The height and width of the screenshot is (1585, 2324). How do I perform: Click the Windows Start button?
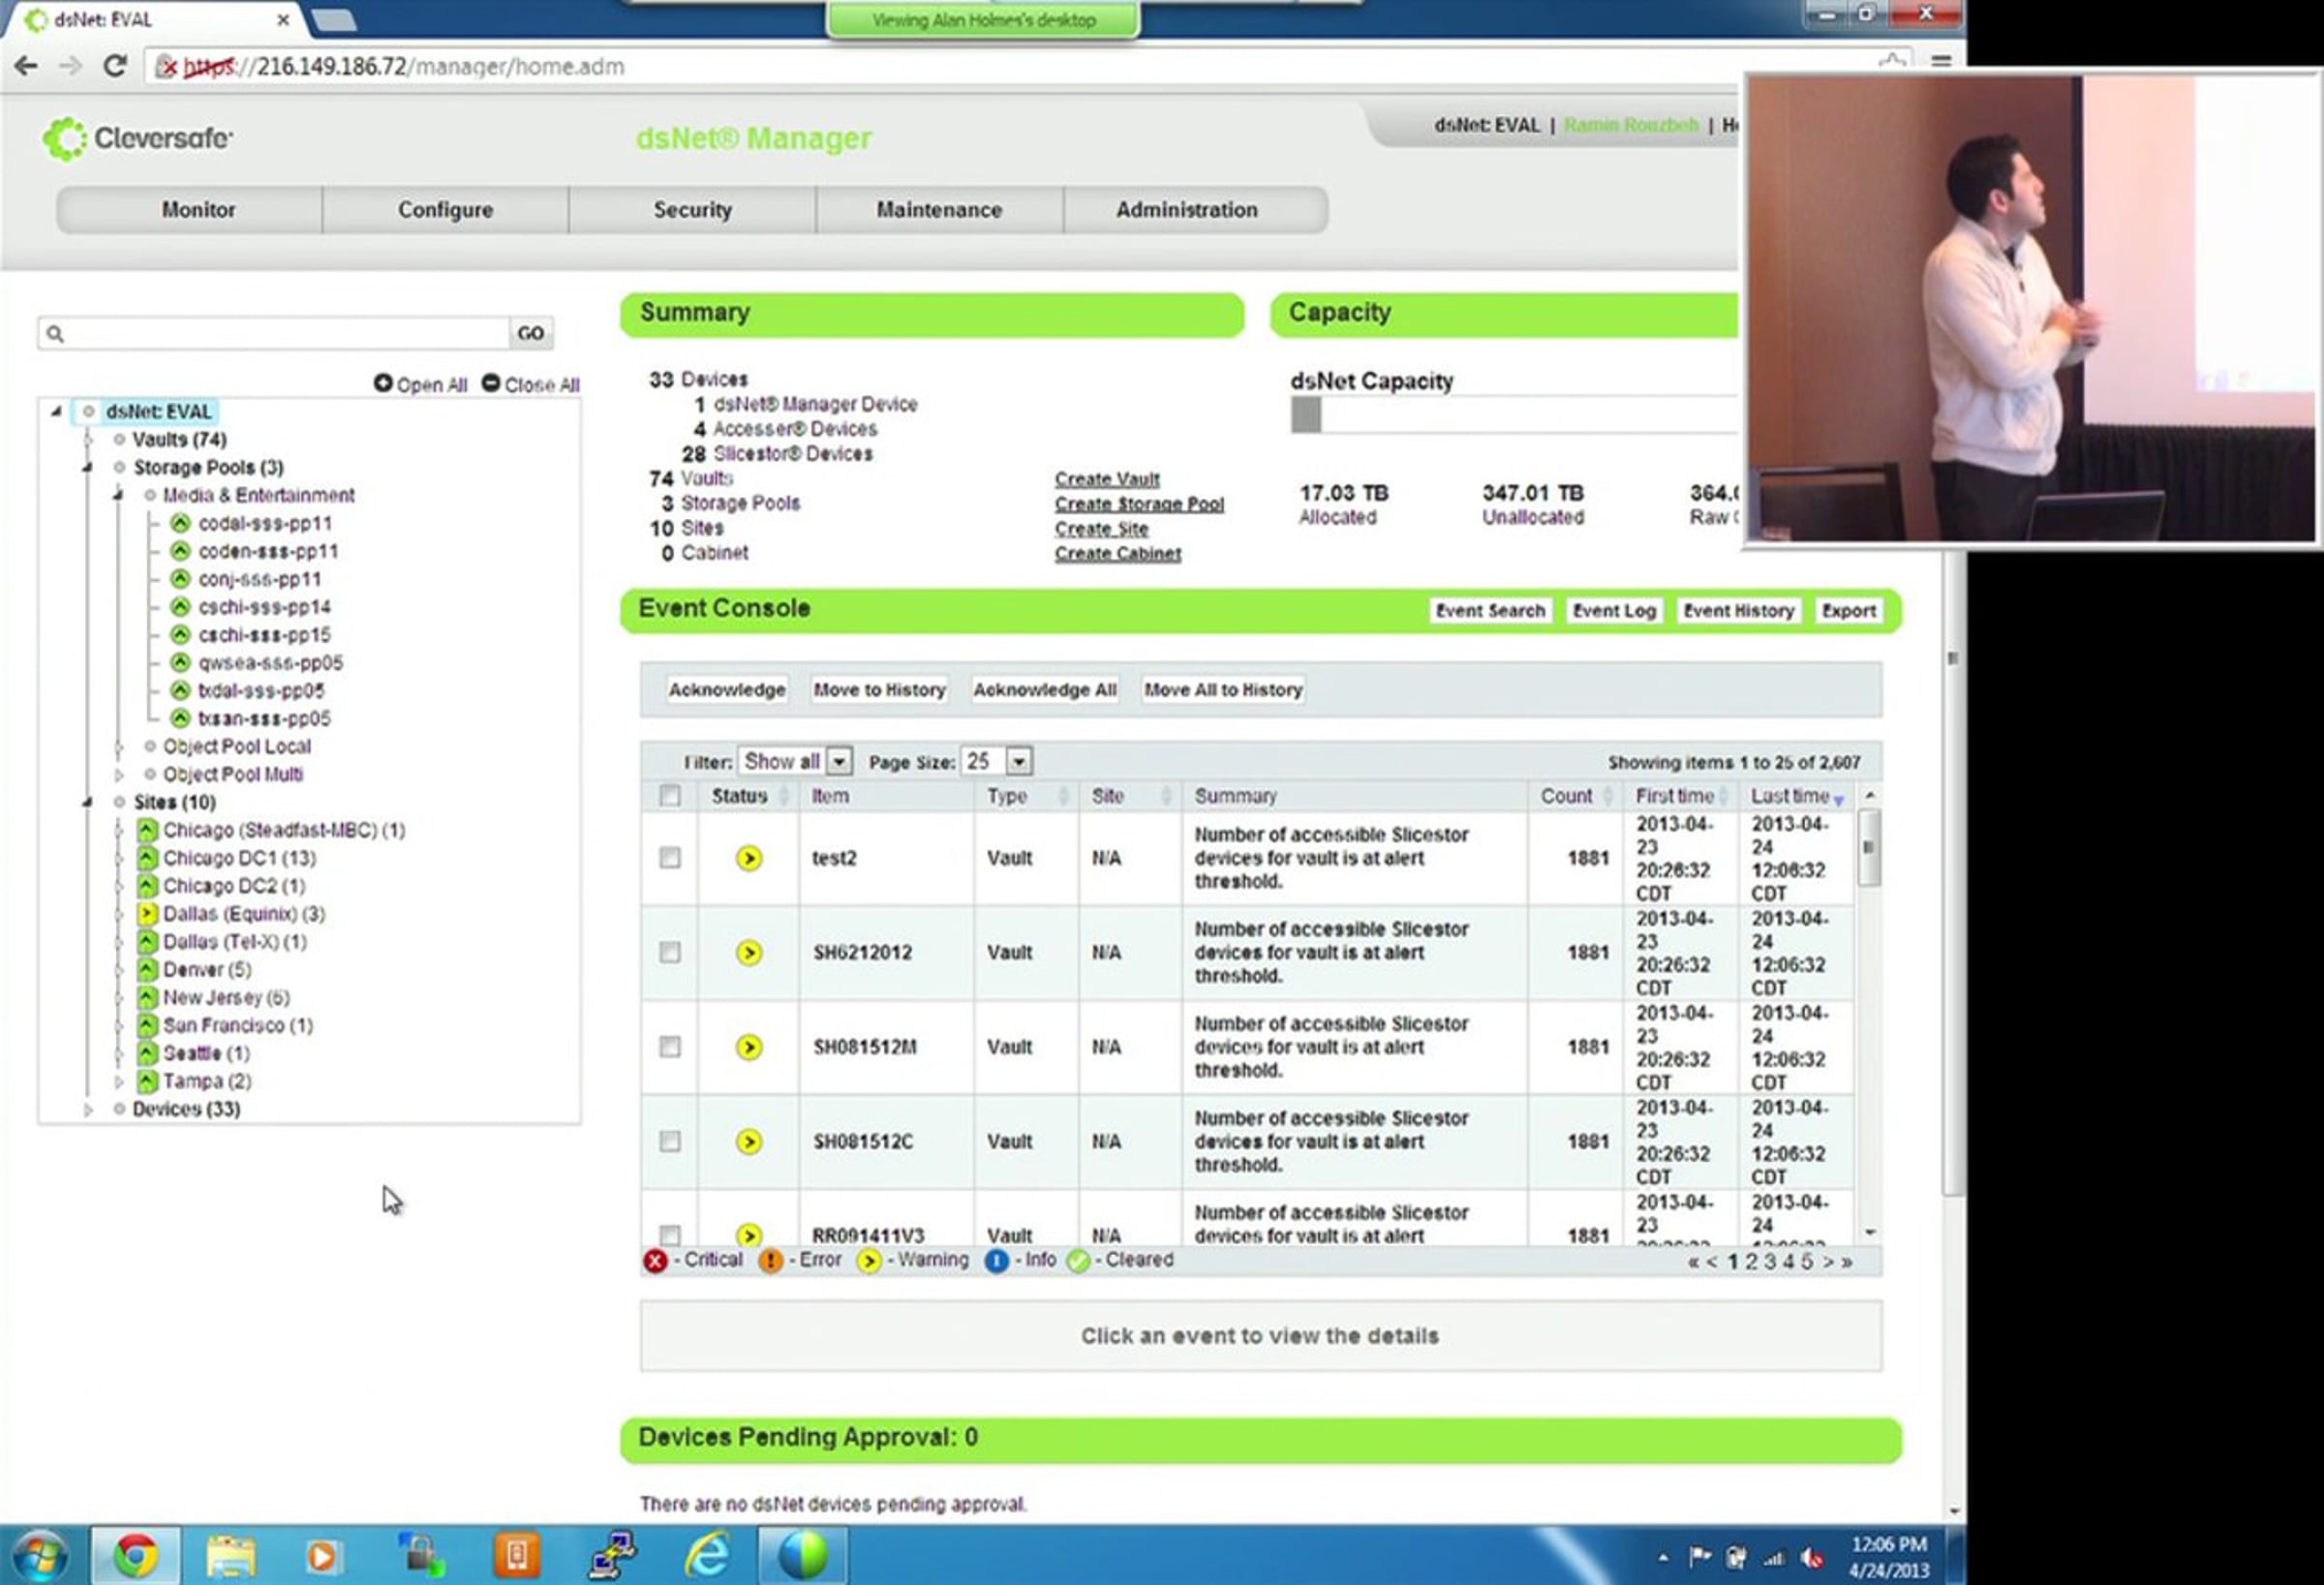tap(41, 1556)
